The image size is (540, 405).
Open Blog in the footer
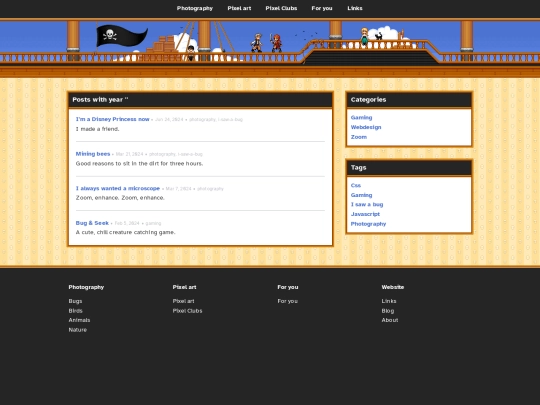point(387,311)
